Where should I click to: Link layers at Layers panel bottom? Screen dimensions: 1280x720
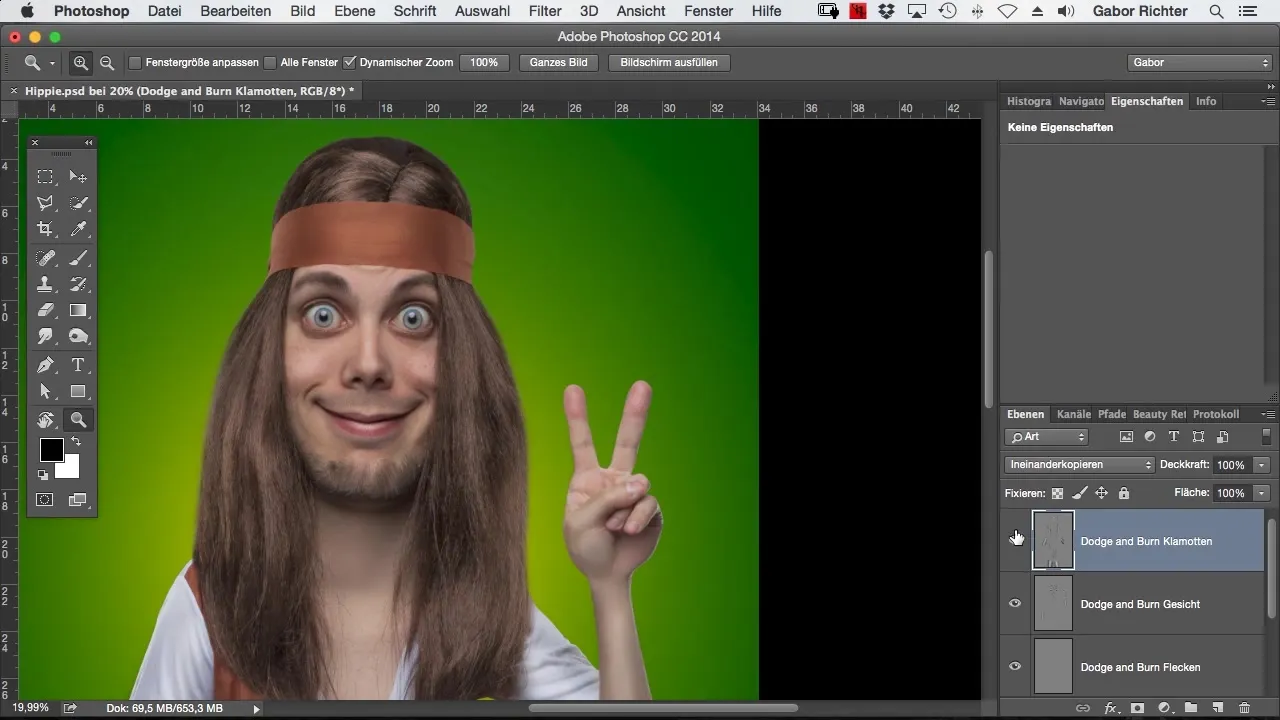tap(1083, 708)
